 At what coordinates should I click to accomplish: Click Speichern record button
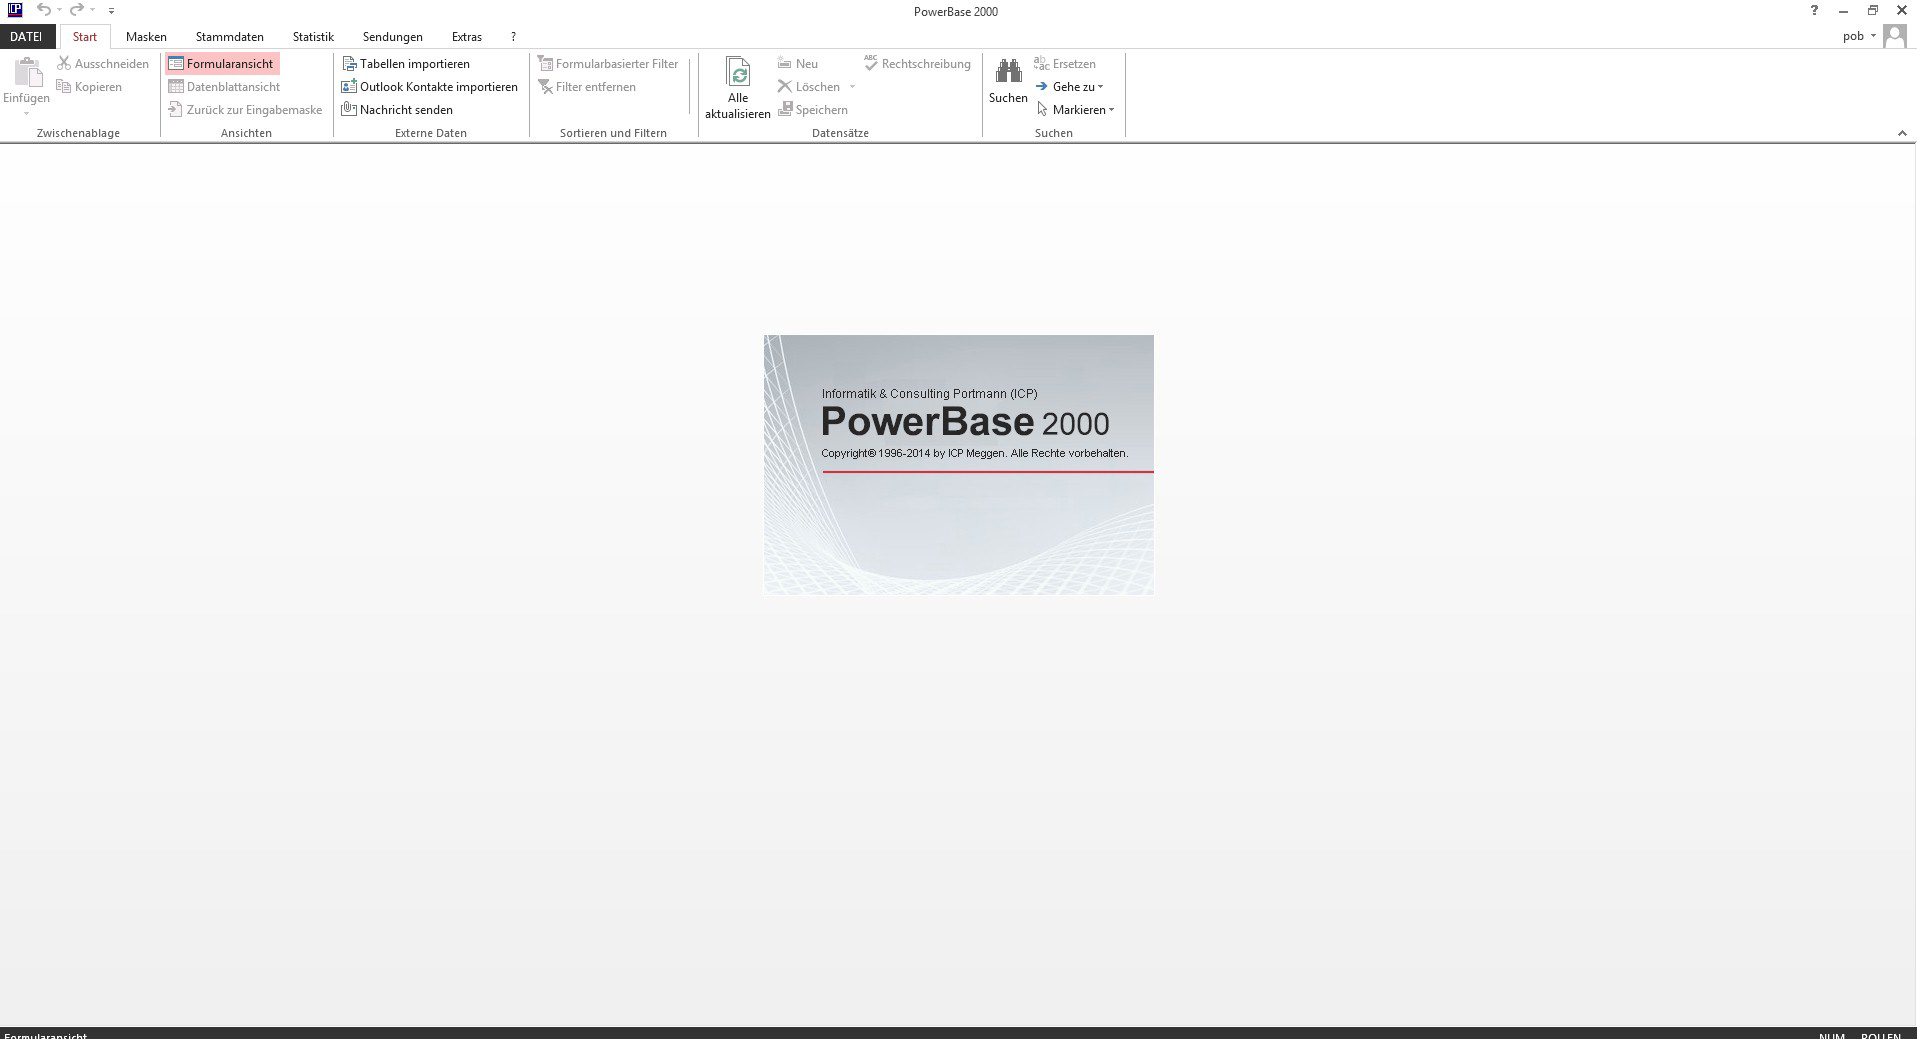pos(813,110)
